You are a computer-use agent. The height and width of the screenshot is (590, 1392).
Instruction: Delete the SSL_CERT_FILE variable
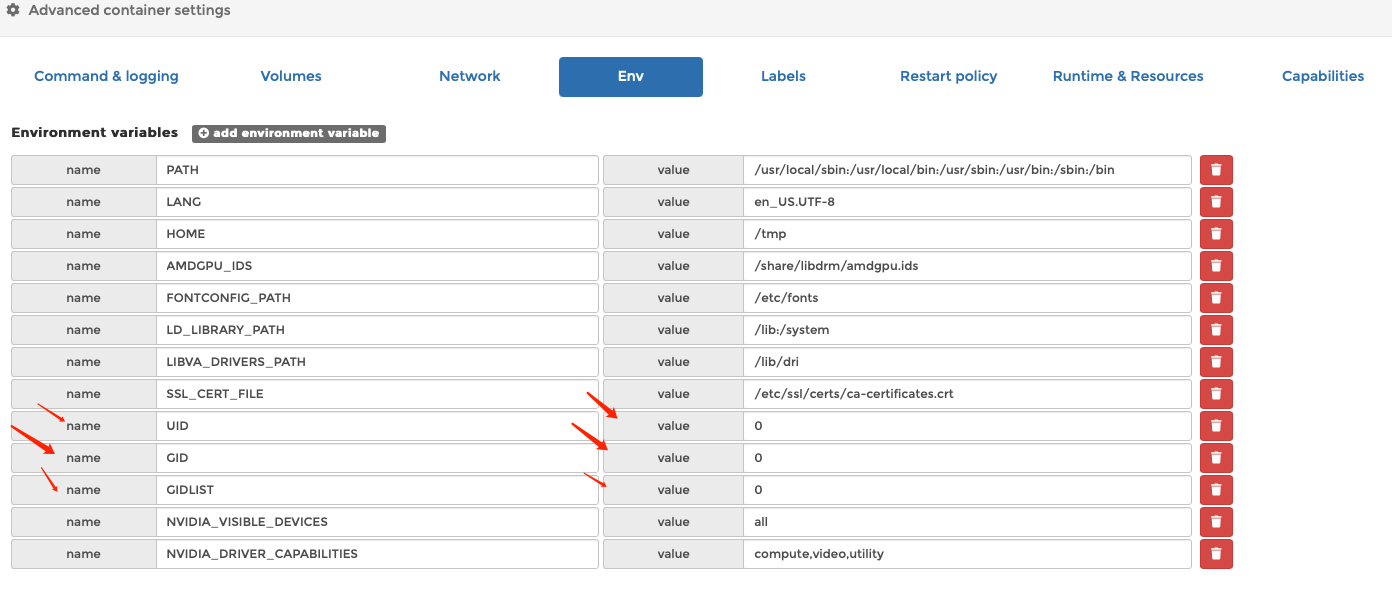(1216, 394)
